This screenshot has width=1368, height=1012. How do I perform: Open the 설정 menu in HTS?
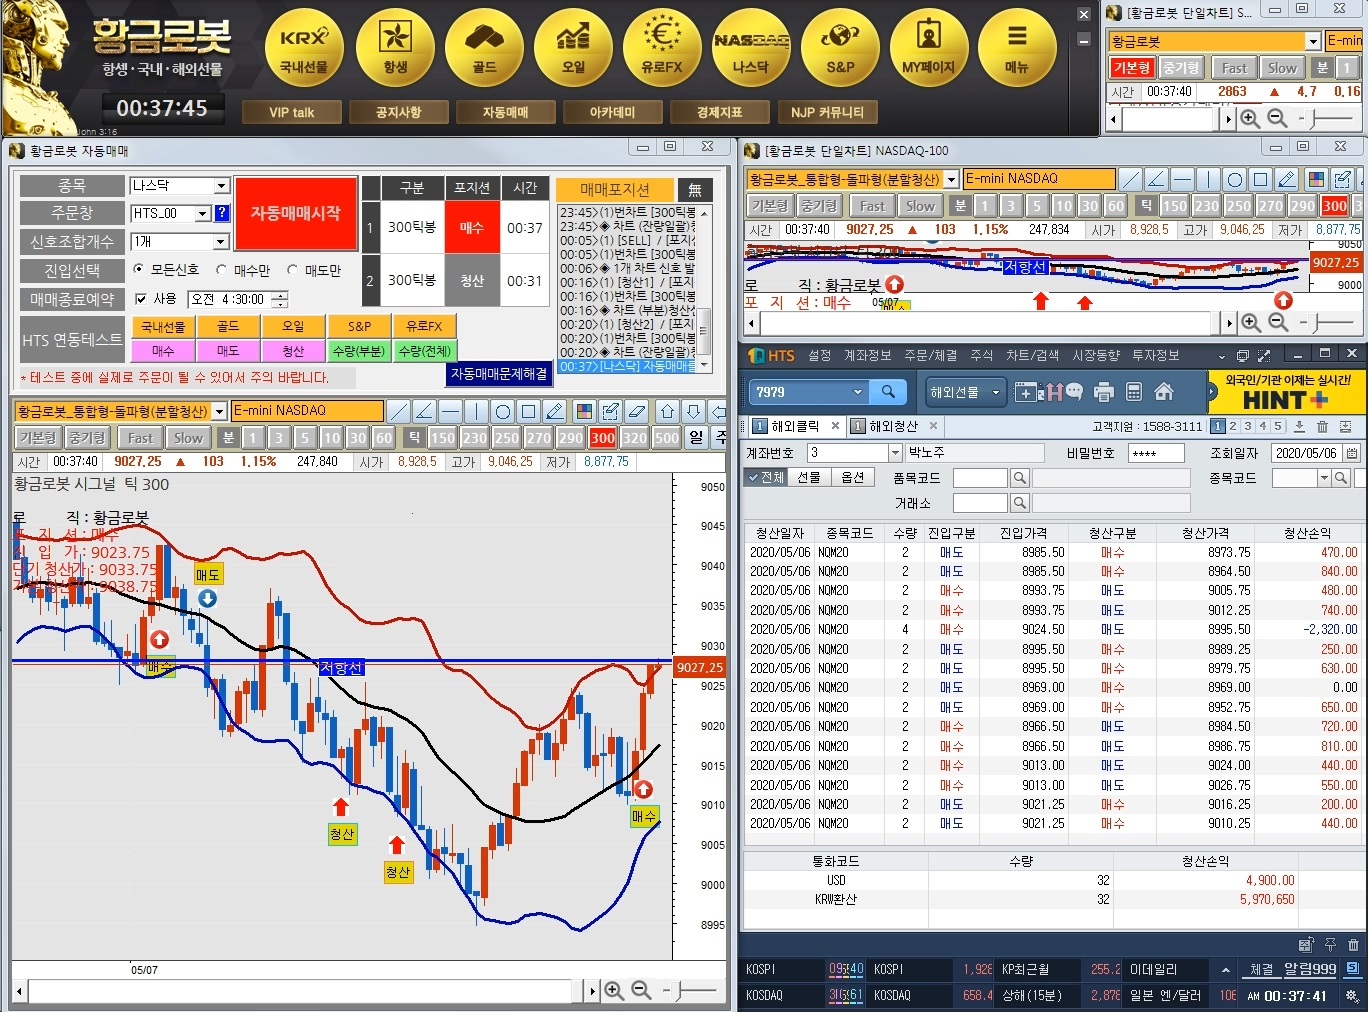click(819, 355)
